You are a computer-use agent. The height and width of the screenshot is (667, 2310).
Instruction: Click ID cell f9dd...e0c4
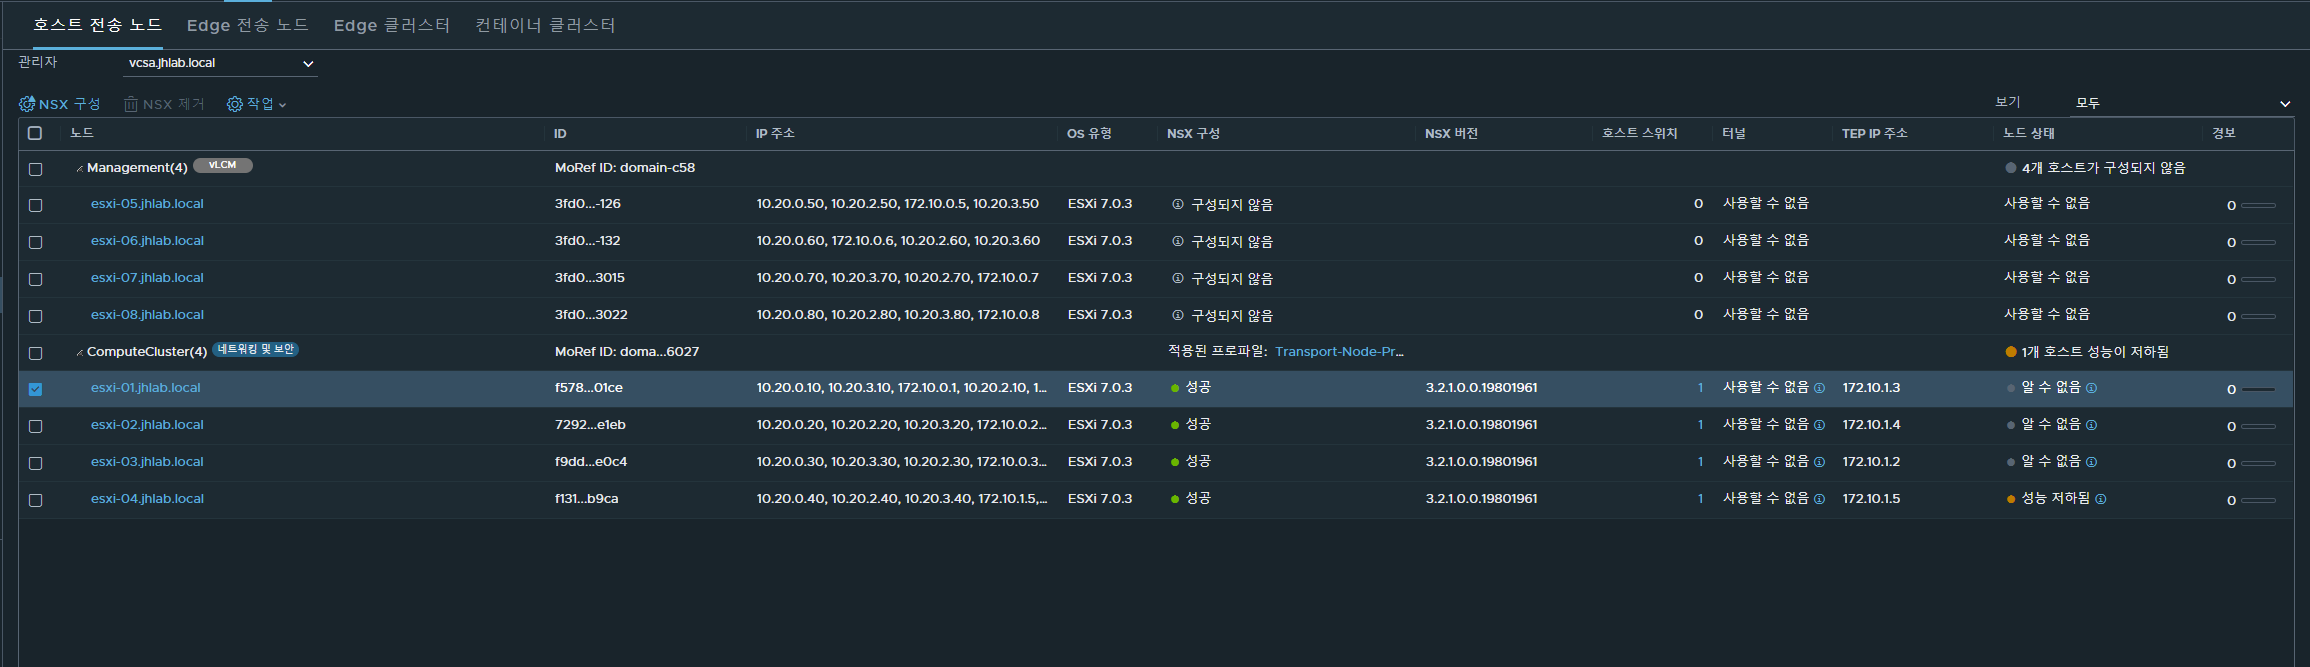pyautogui.click(x=591, y=462)
